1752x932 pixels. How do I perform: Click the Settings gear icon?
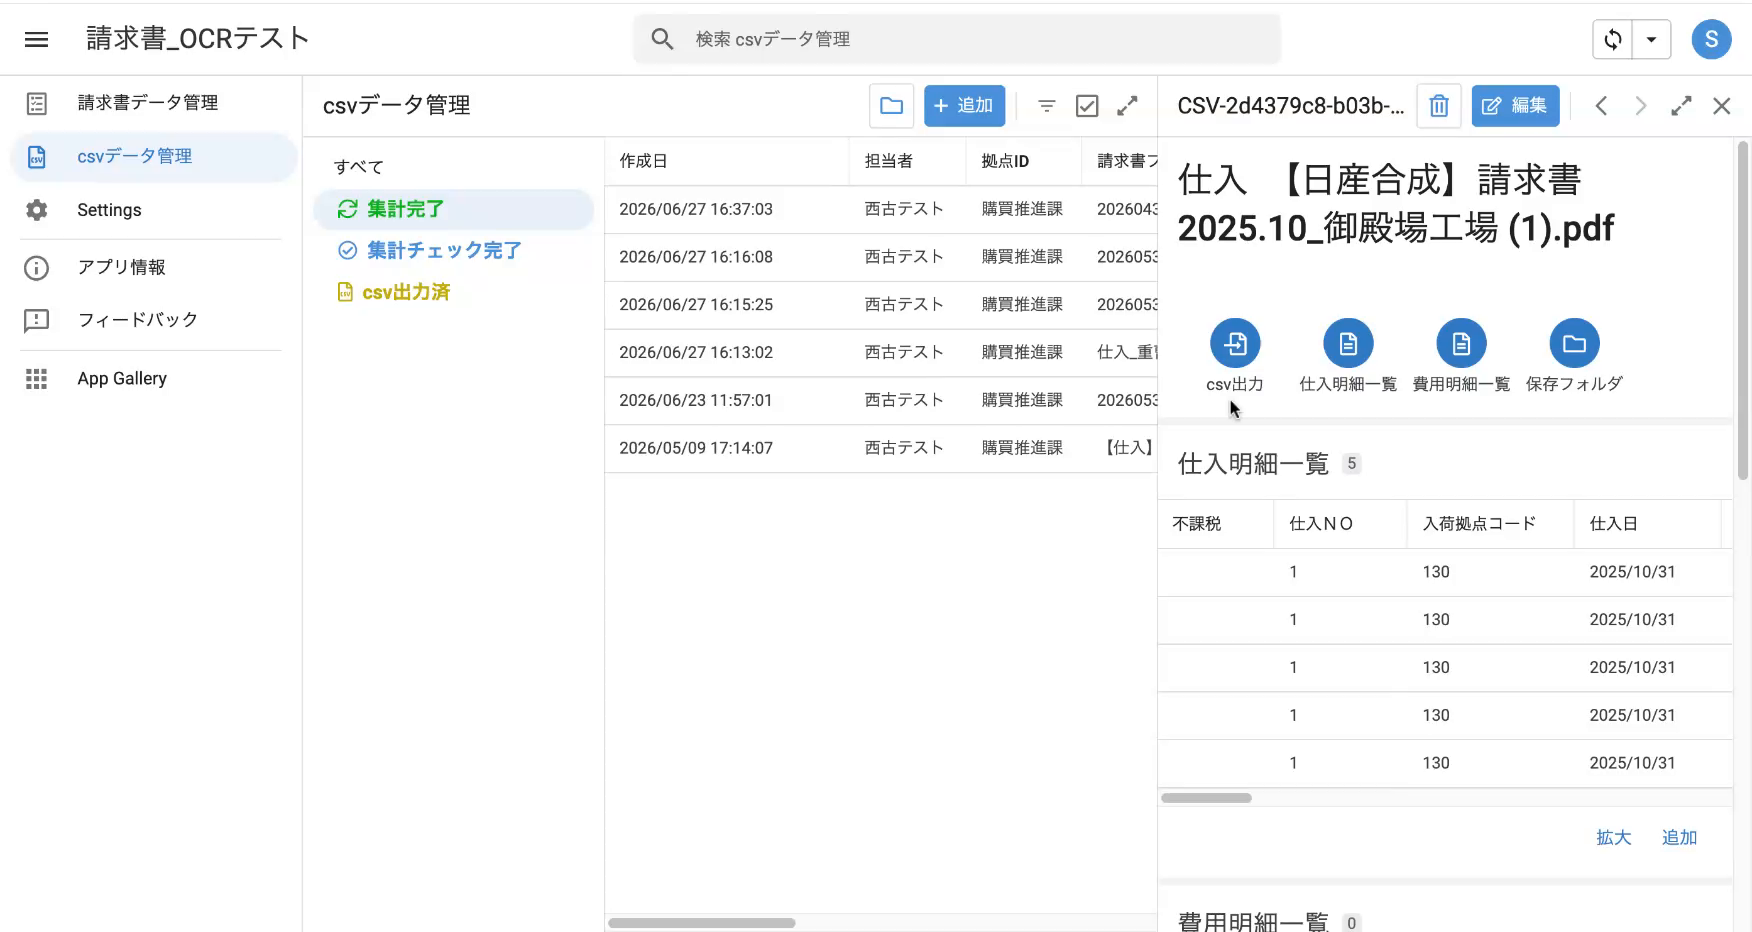37,210
